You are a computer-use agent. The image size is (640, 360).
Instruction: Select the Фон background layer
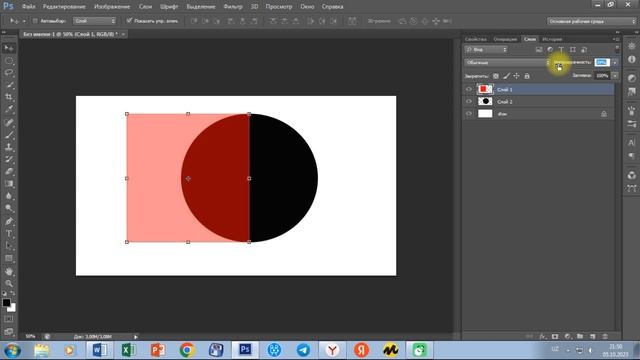click(x=538, y=114)
